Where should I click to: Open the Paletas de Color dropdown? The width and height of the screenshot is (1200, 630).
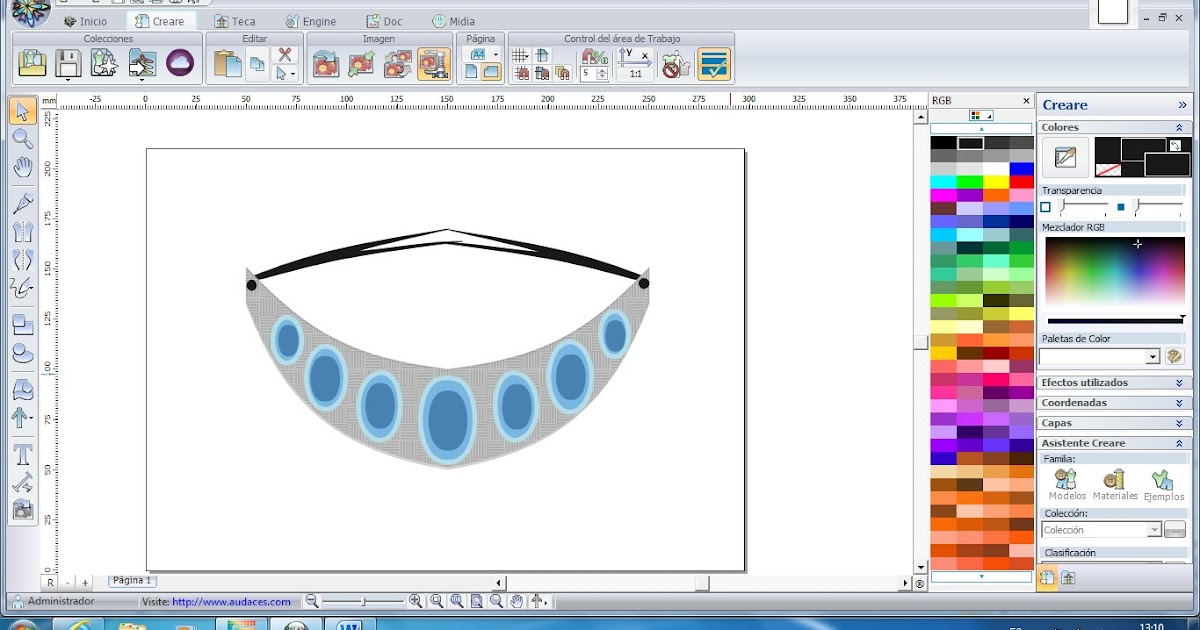(1152, 357)
